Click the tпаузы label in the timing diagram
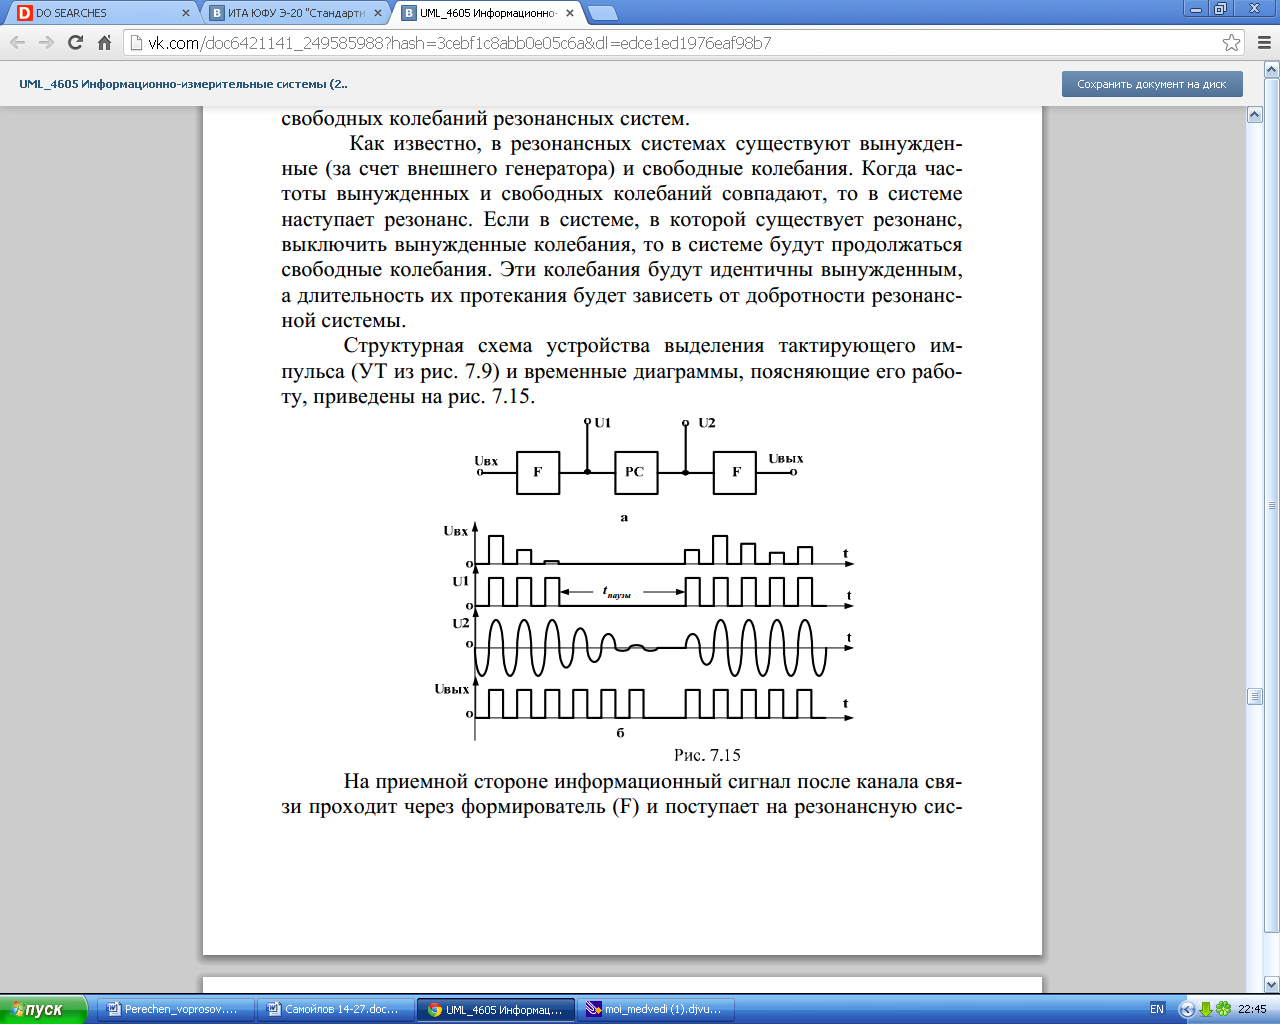The width and height of the screenshot is (1280, 1024). click(x=616, y=593)
